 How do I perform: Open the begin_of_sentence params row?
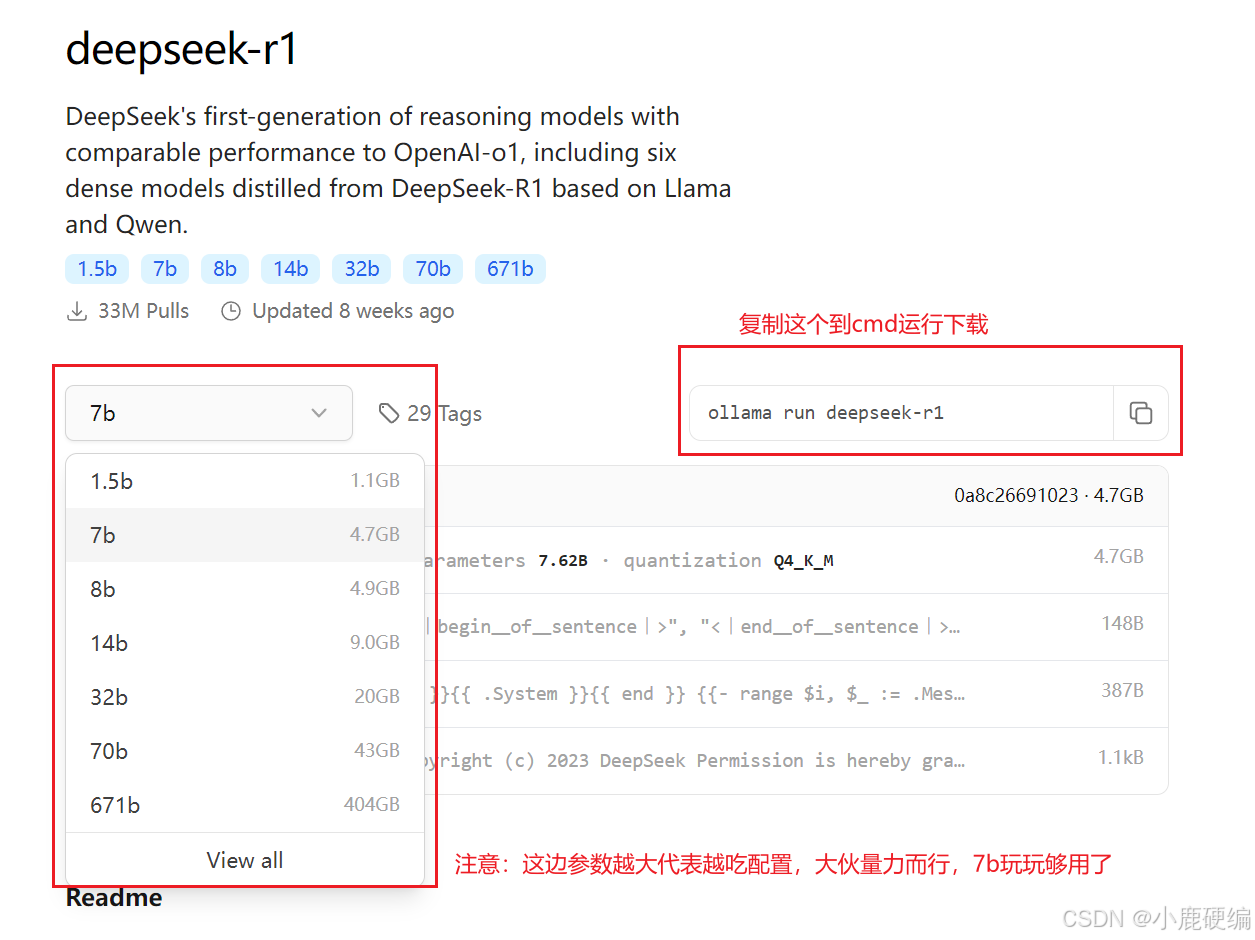click(x=796, y=627)
